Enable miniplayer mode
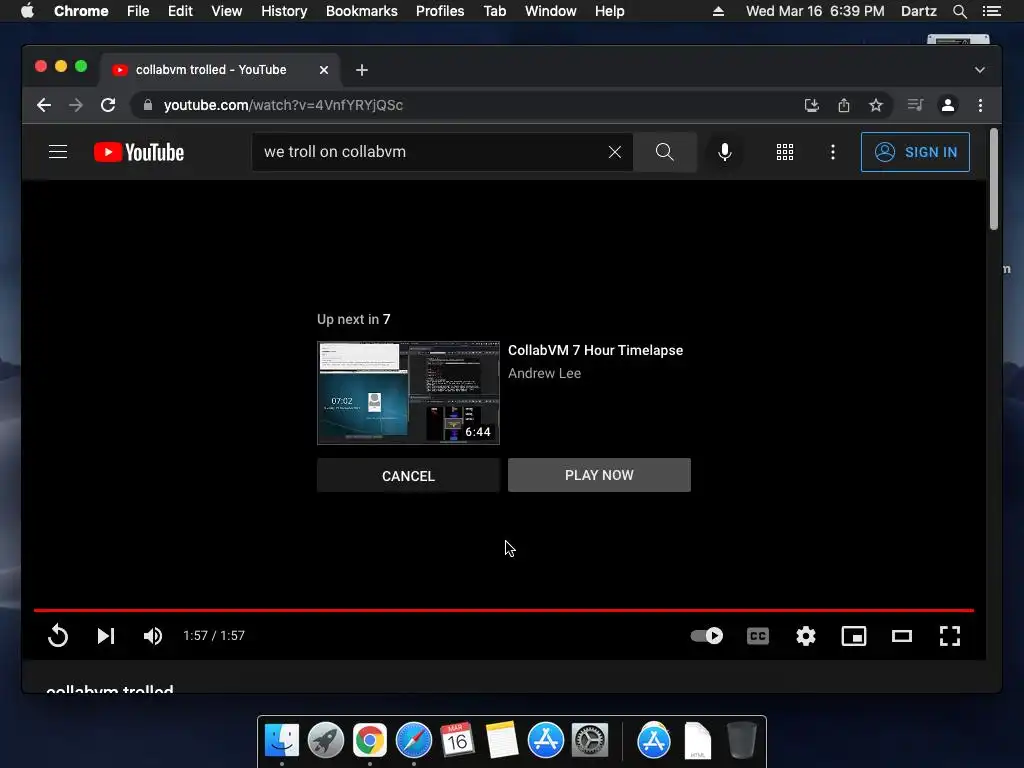Screen dimensions: 1024x768 click(x=854, y=635)
